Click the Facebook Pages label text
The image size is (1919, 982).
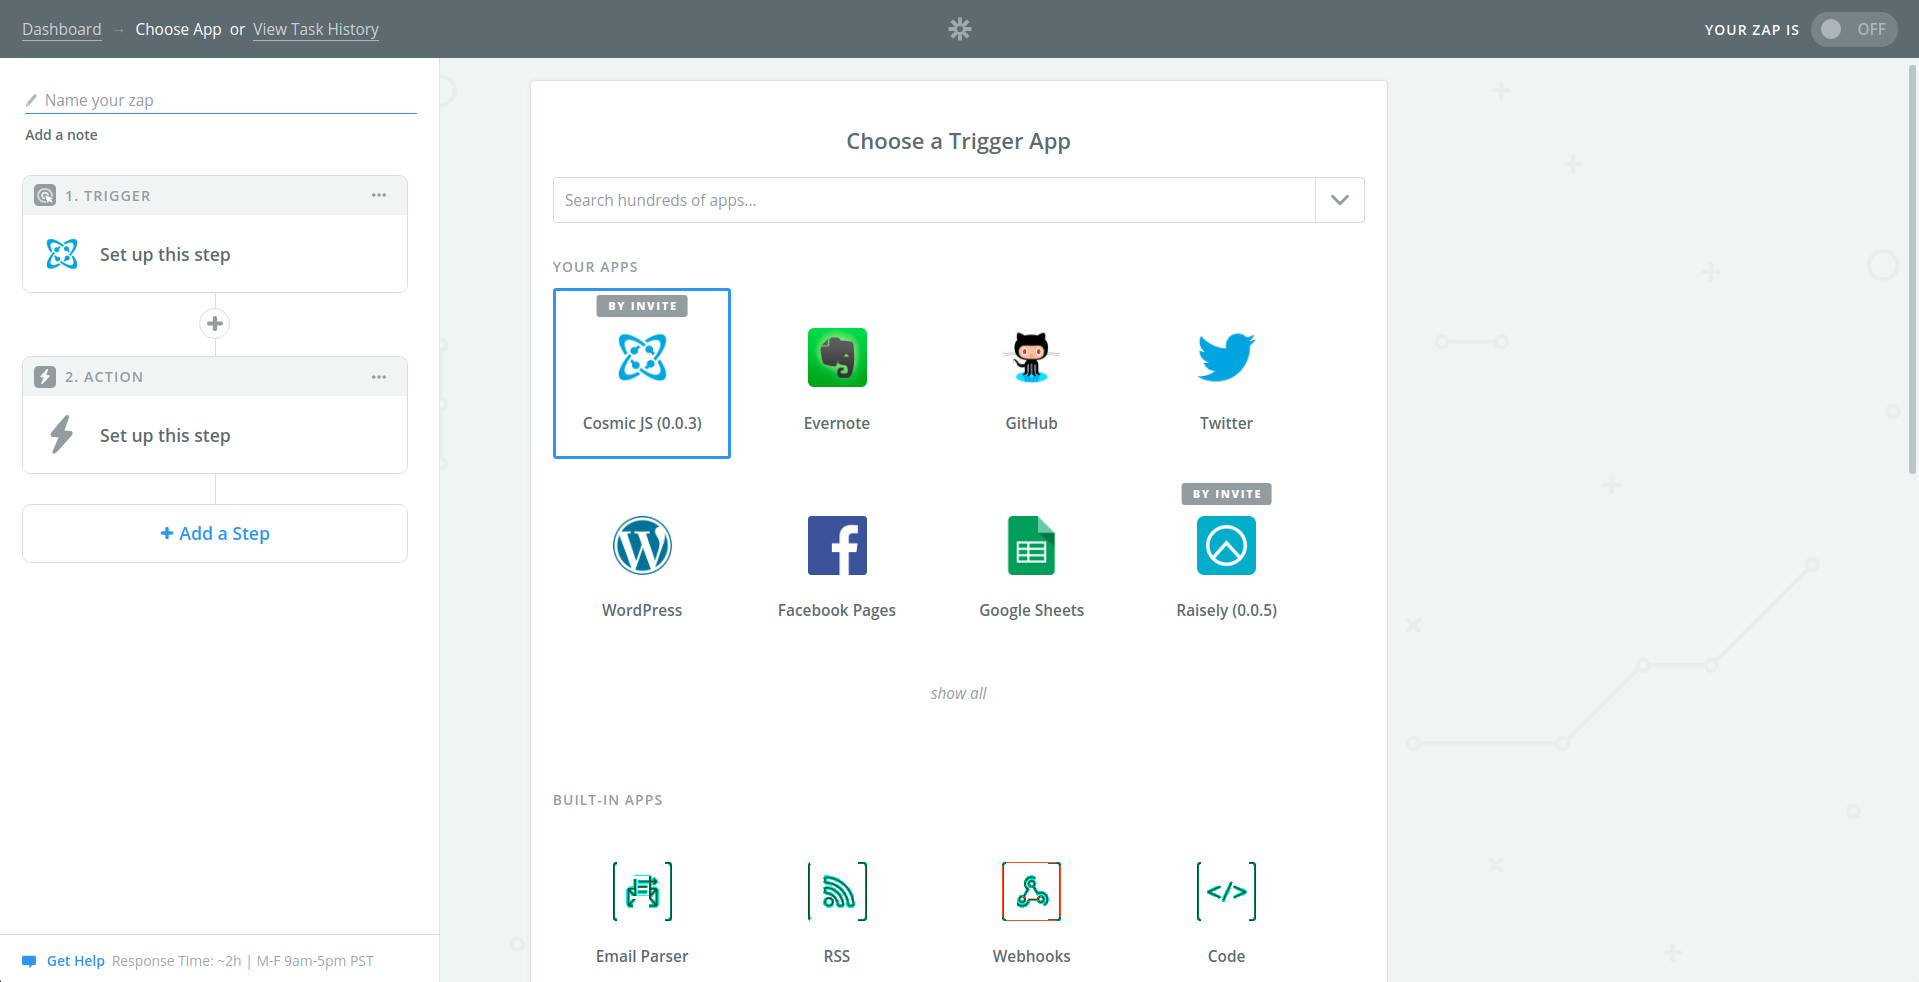pyautogui.click(x=837, y=610)
